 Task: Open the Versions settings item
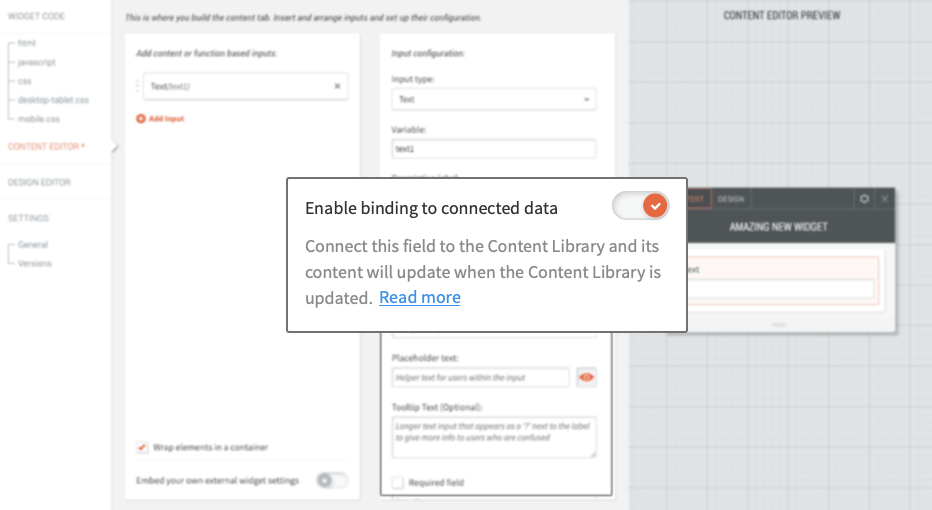tap(34, 263)
